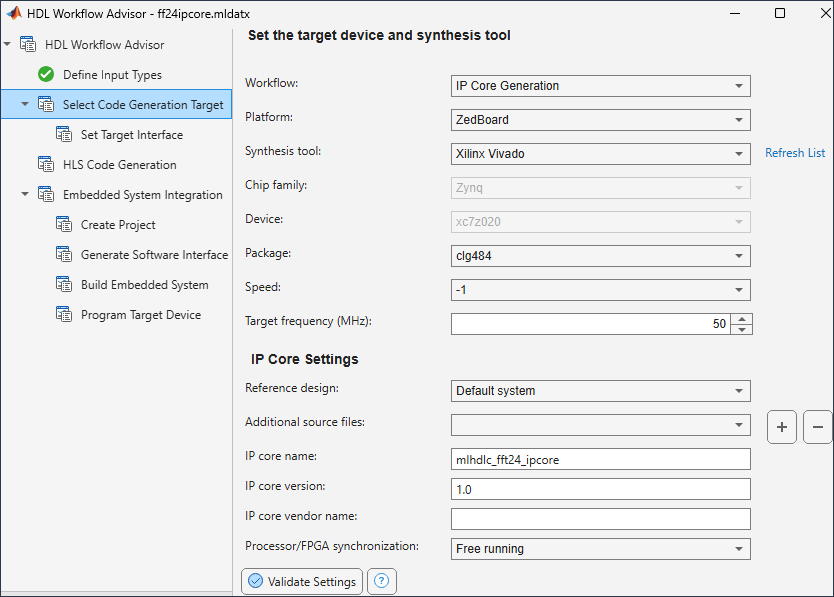Select Define Input Types in the task tree
Viewport: 834px width, 597px height.
click(x=112, y=75)
